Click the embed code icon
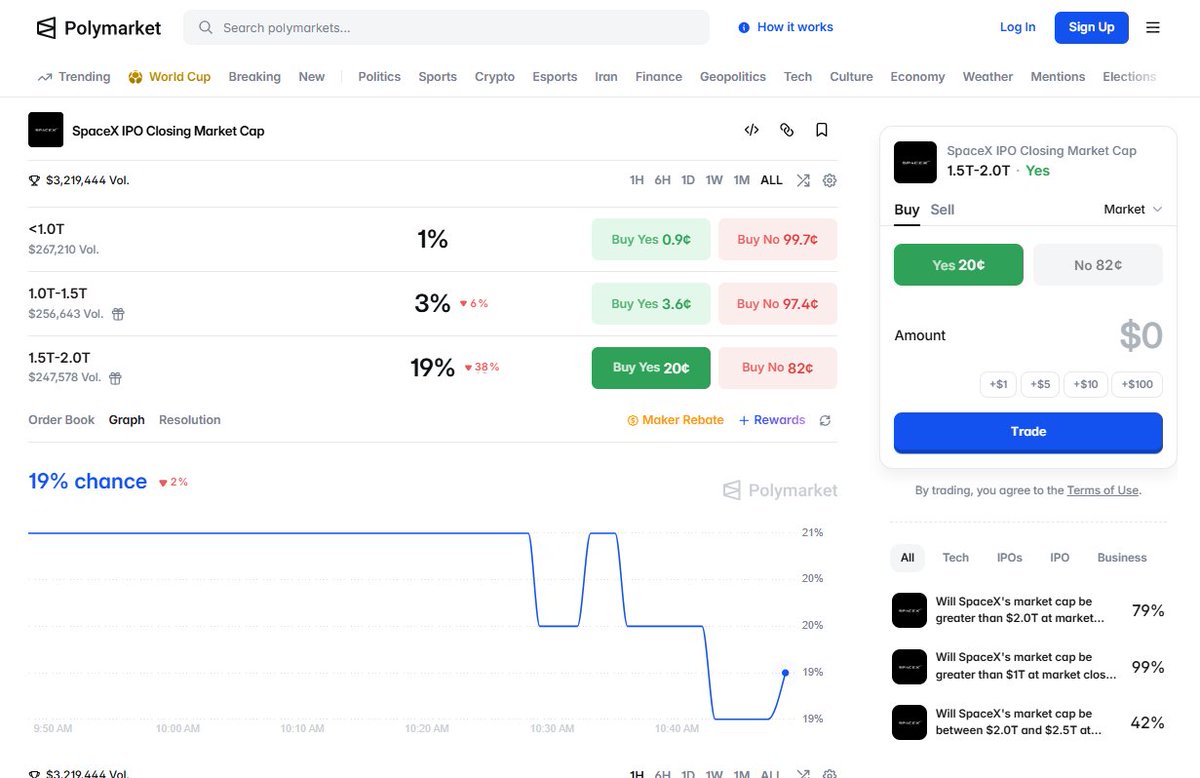Viewport: 1200px width, 778px height. tap(752, 130)
